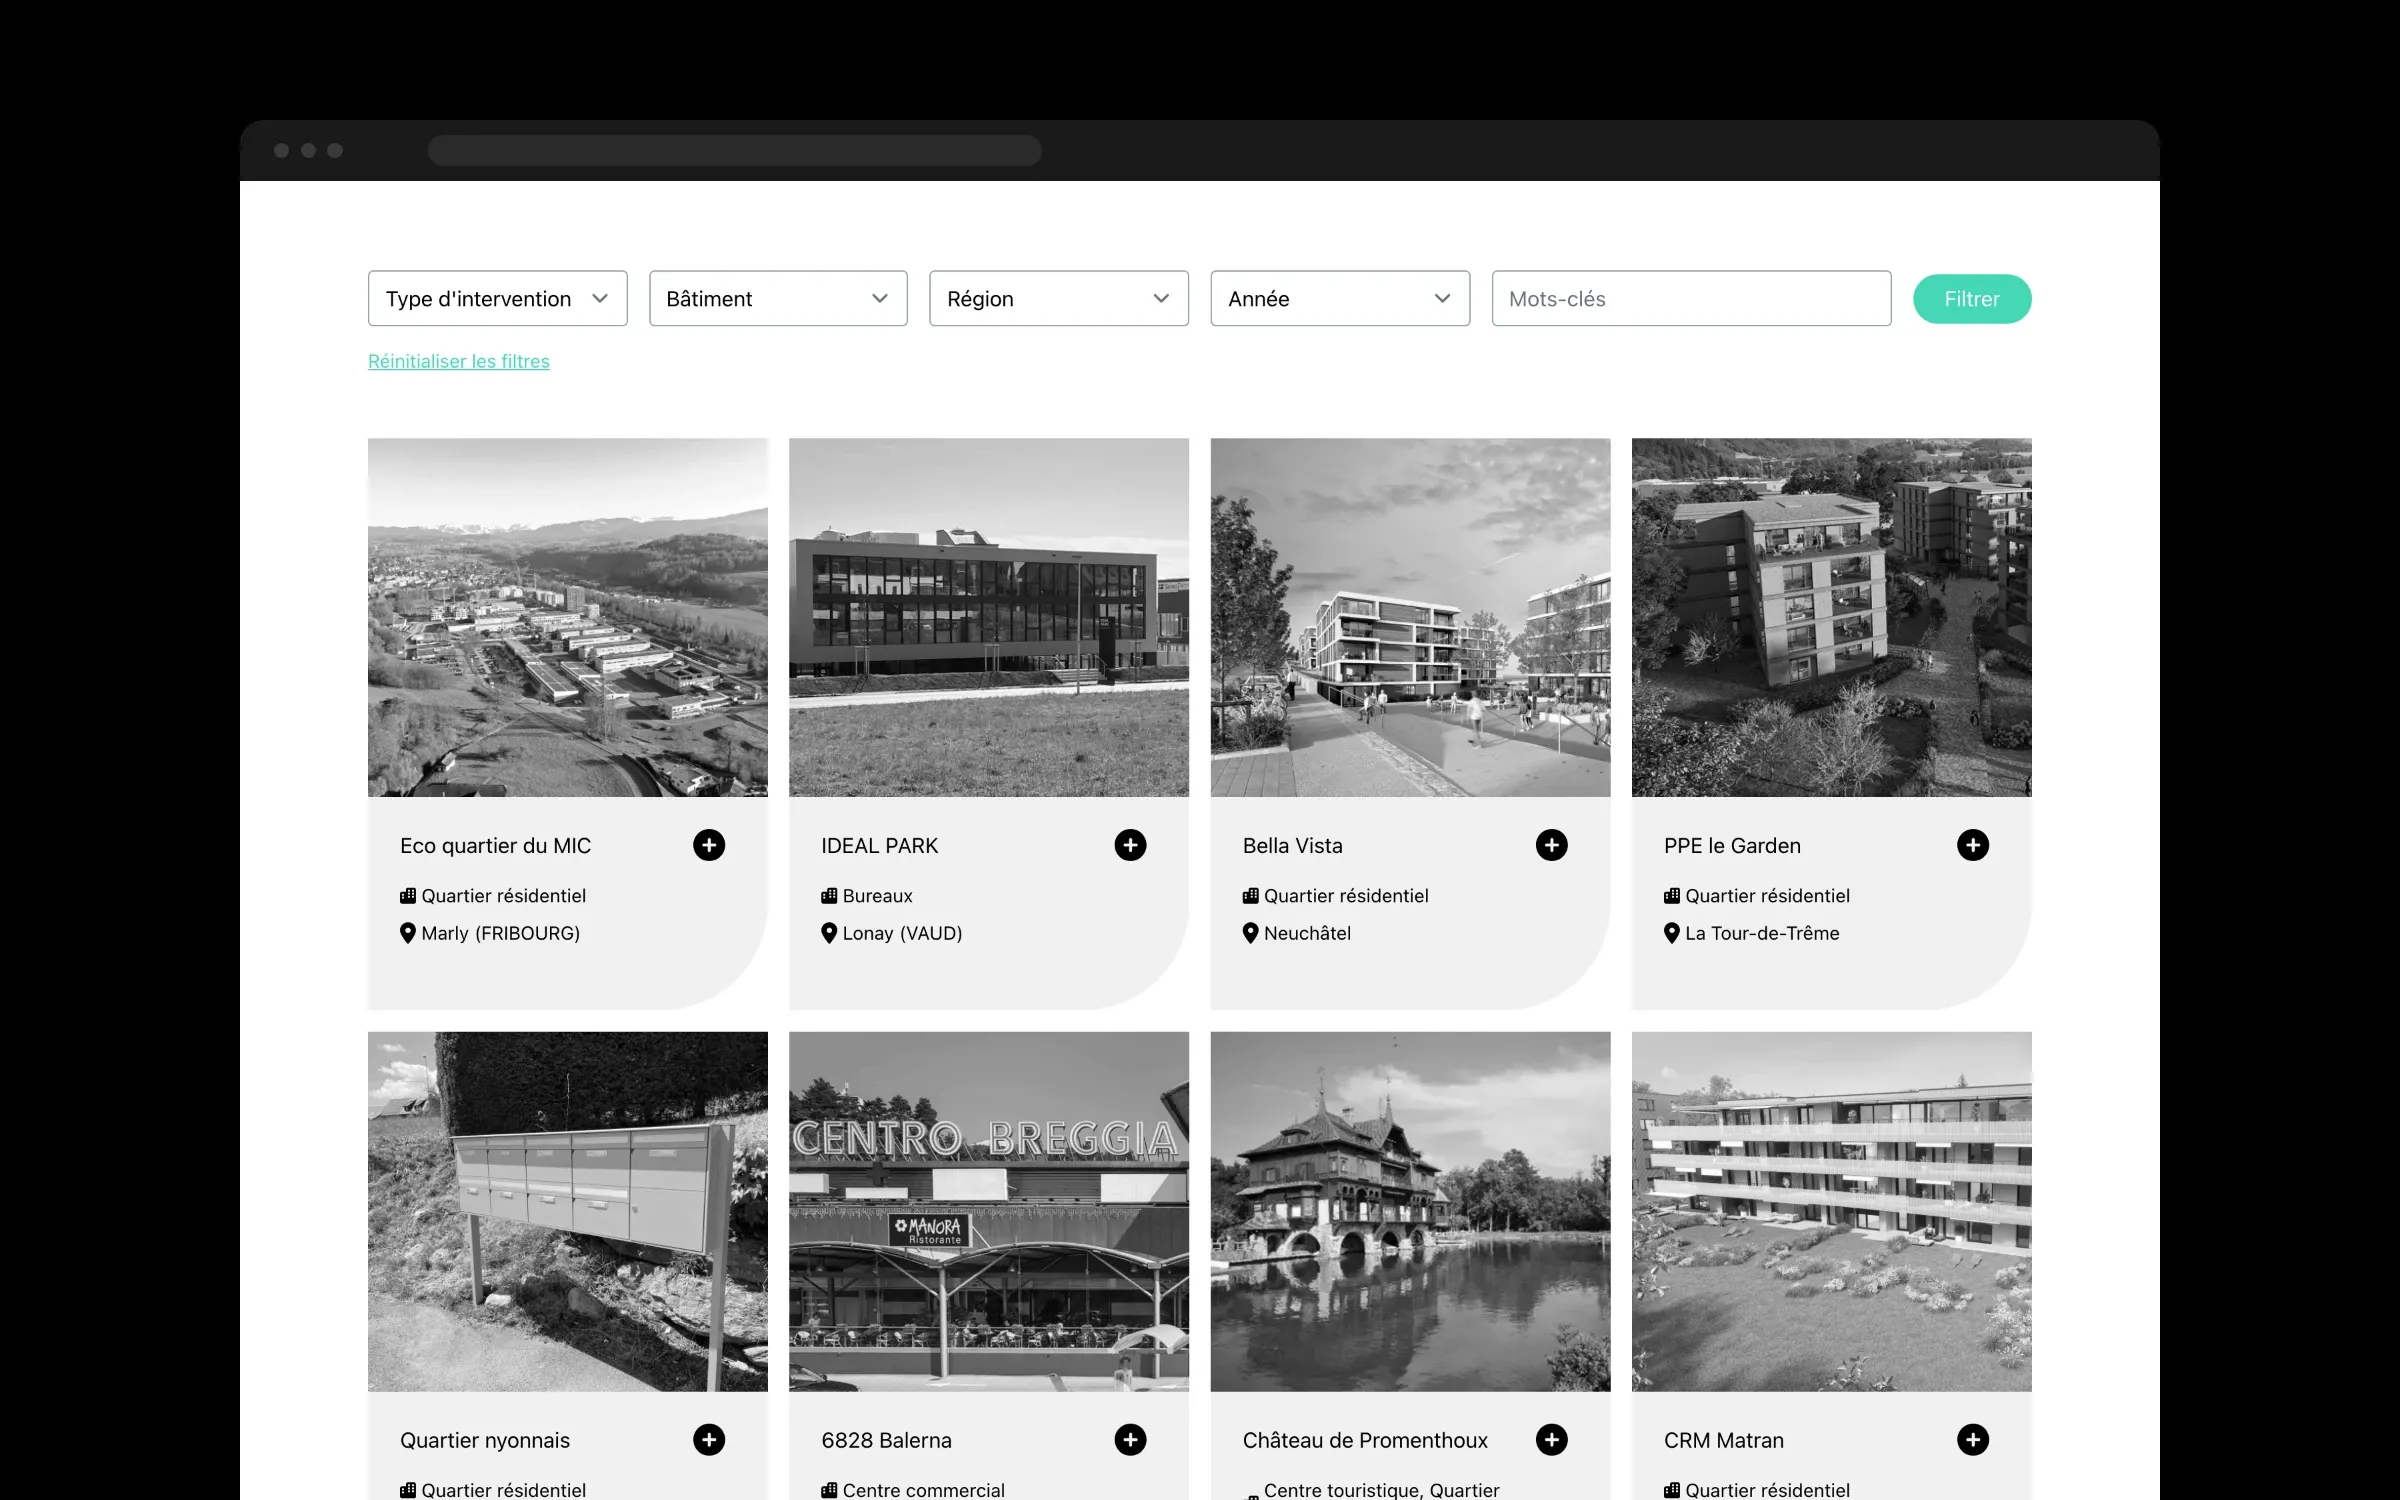Click the location pin beside Marly (FRIBOURG)
The width and height of the screenshot is (2400, 1500).
(x=408, y=933)
